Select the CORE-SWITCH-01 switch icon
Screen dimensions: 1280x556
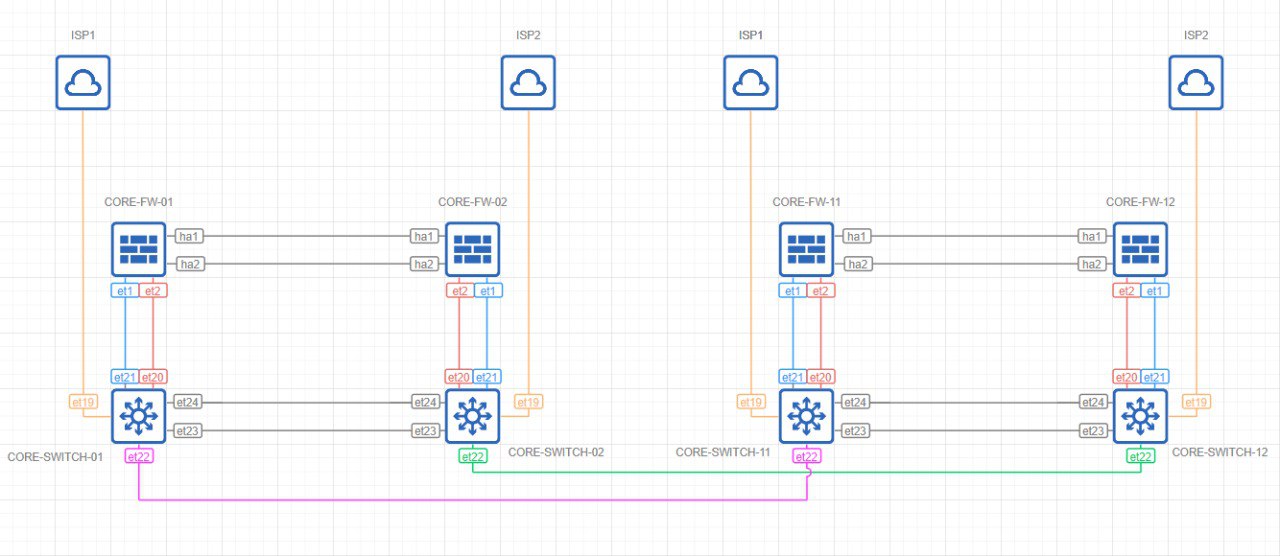(138, 416)
